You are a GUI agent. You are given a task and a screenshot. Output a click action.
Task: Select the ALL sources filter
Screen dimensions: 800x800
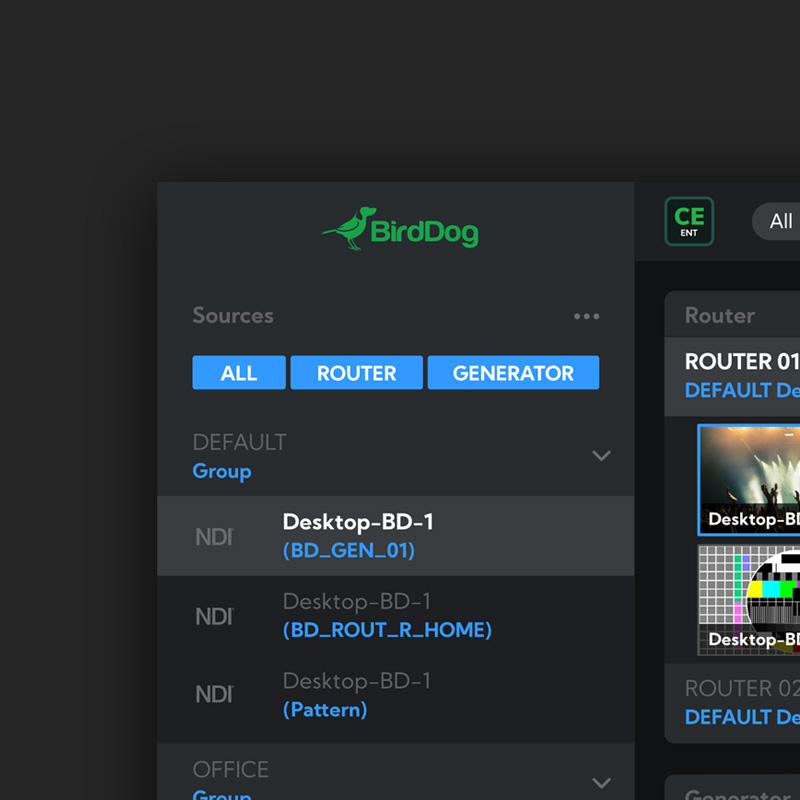(239, 372)
